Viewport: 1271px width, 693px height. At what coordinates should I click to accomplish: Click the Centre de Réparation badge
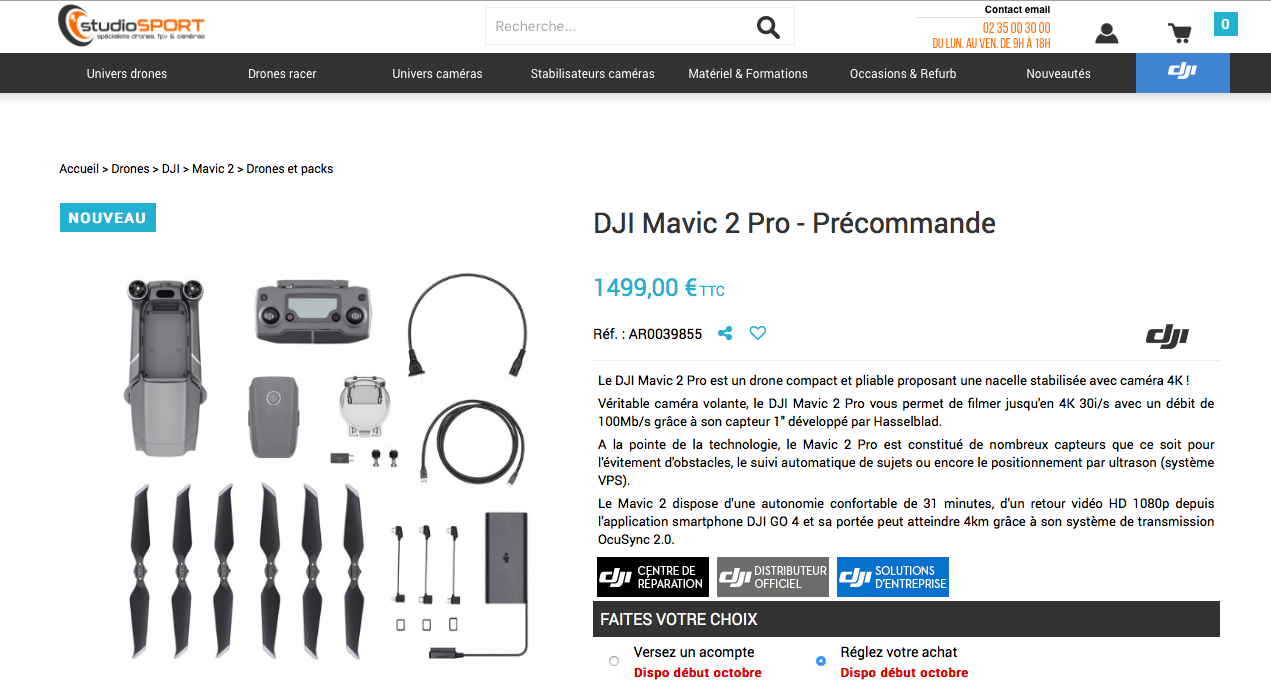[x=652, y=577]
